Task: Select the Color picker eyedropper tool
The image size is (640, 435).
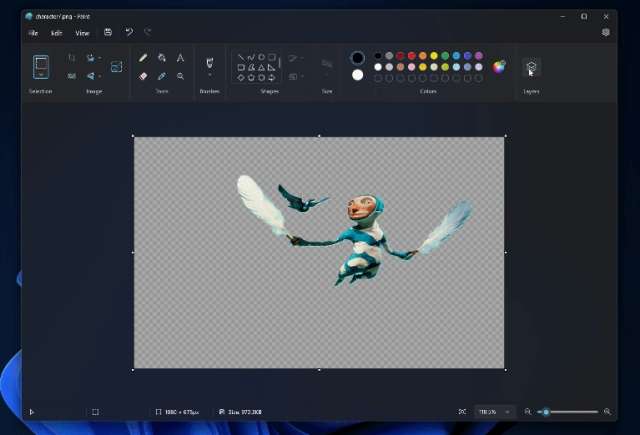Action: (162, 76)
